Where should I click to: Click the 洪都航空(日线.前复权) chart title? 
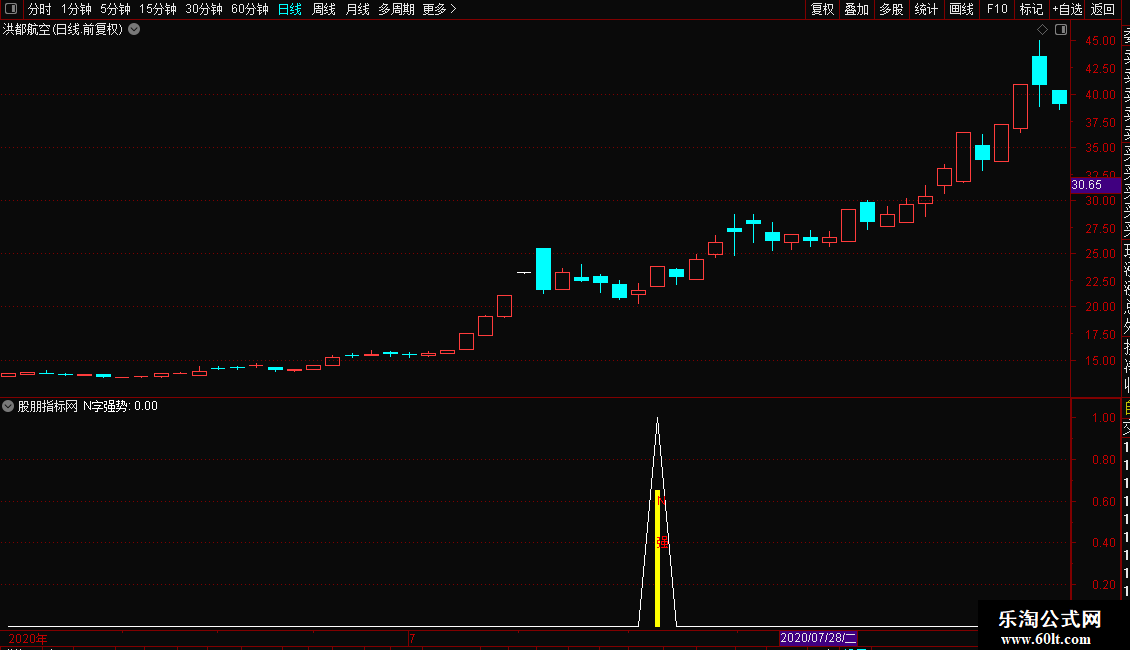click(63, 30)
